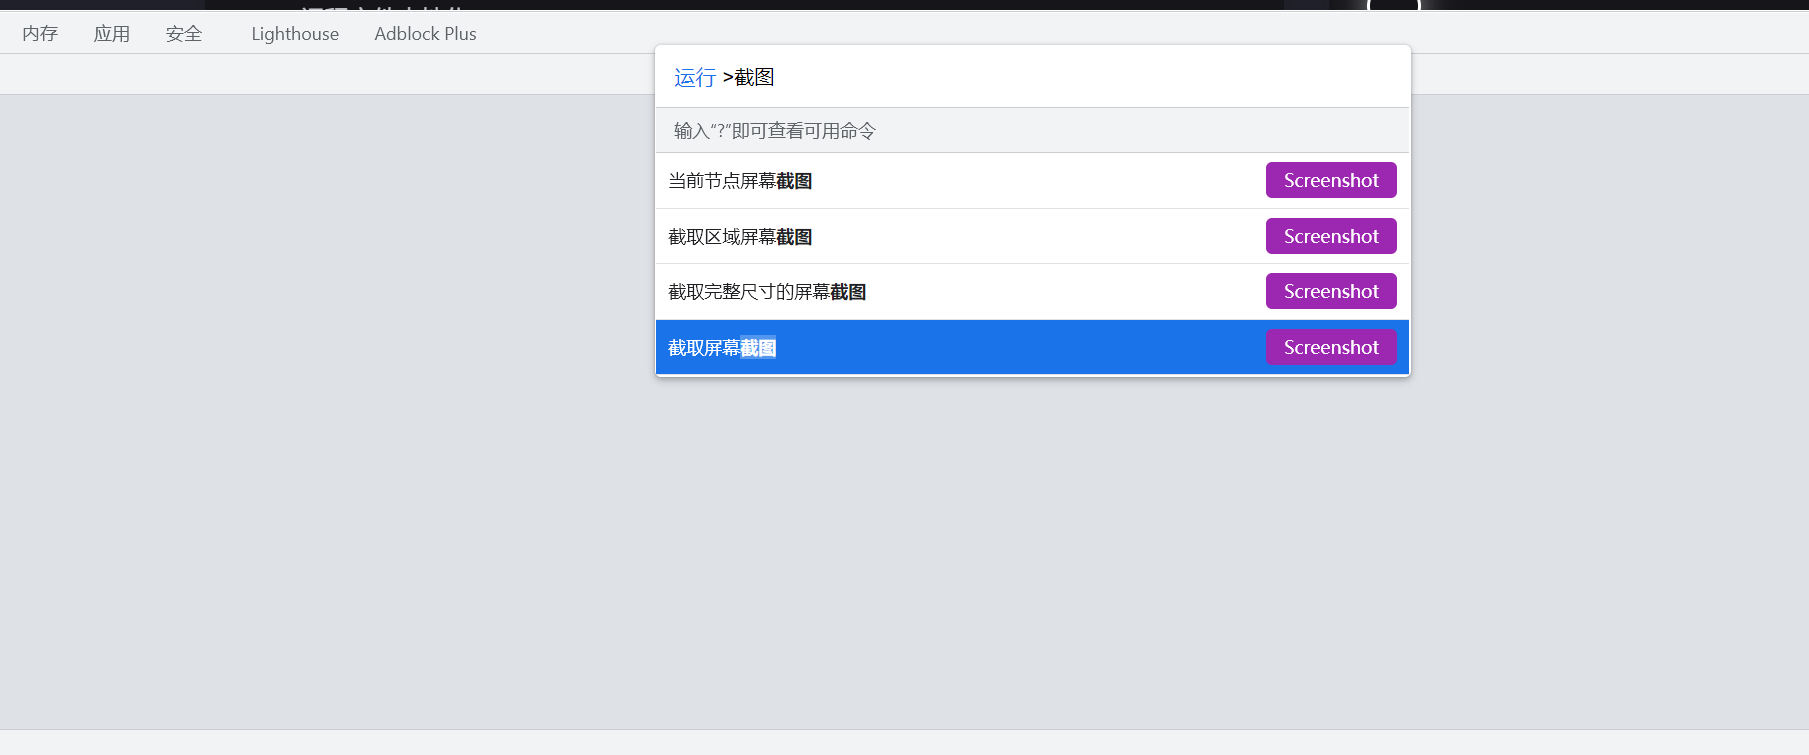
Task: Click the Screenshot badge beside 截取区域屏幕截图
Action: (x=1330, y=236)
